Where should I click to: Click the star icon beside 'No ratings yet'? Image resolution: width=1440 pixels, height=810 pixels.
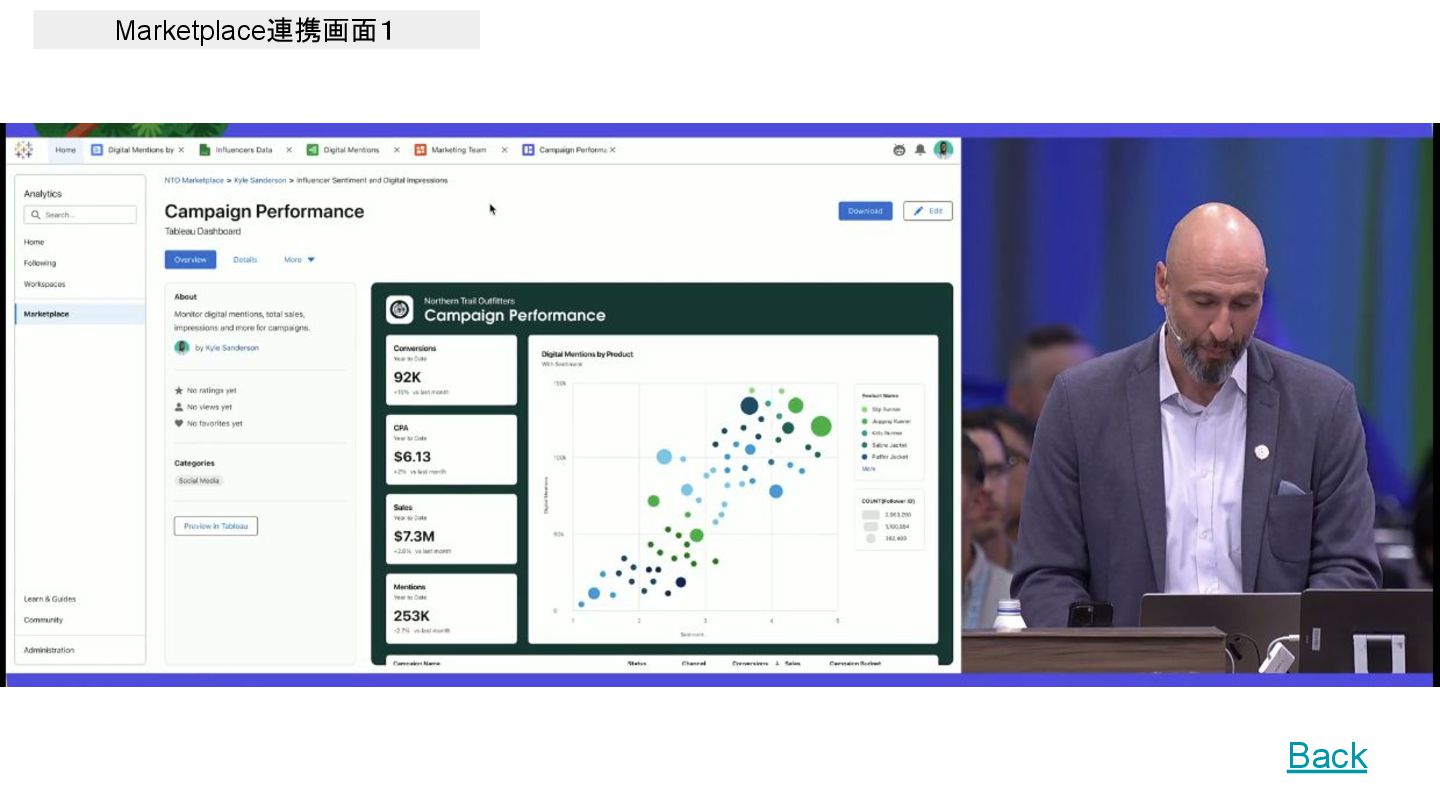tap(179, 391)
